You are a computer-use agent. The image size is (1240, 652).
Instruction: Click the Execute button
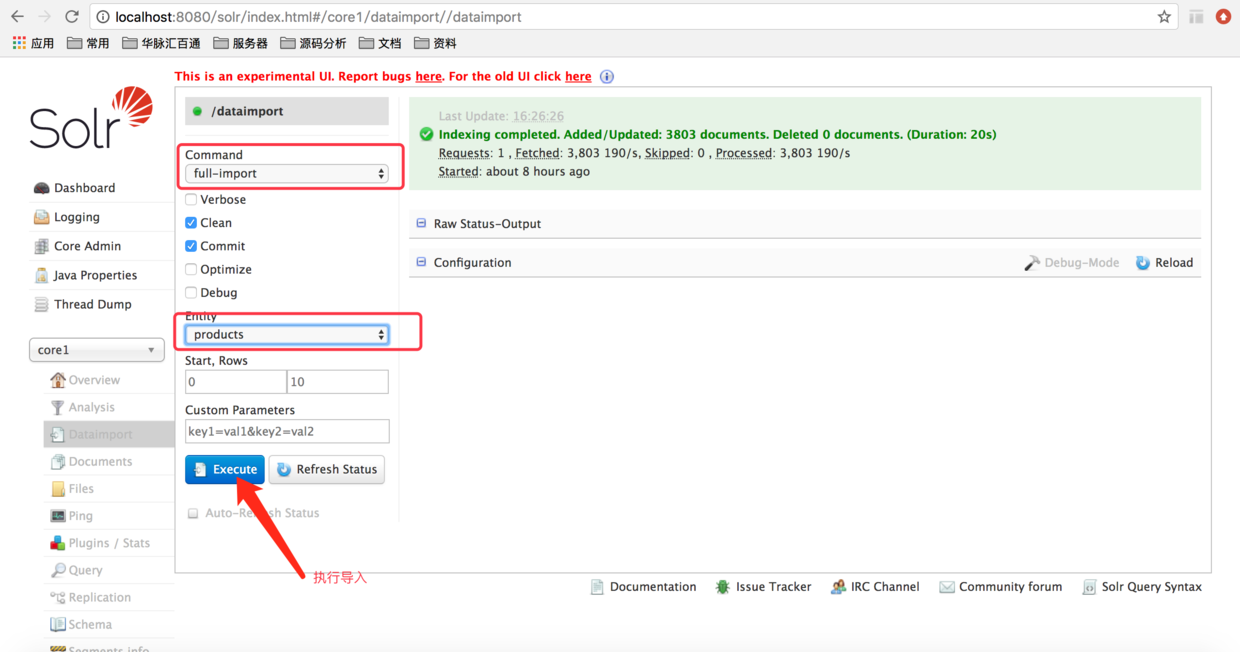[x=225, y=469]
